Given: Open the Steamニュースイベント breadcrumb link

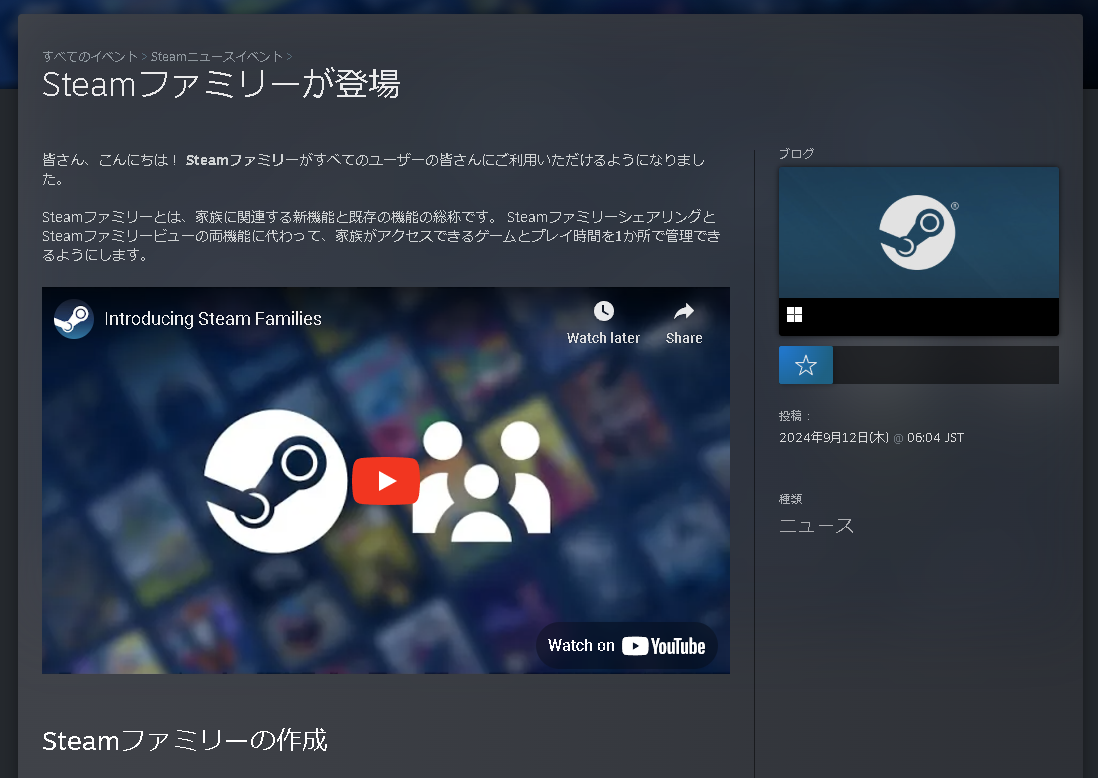Looking at the screenshot, I should pos(215,56).
